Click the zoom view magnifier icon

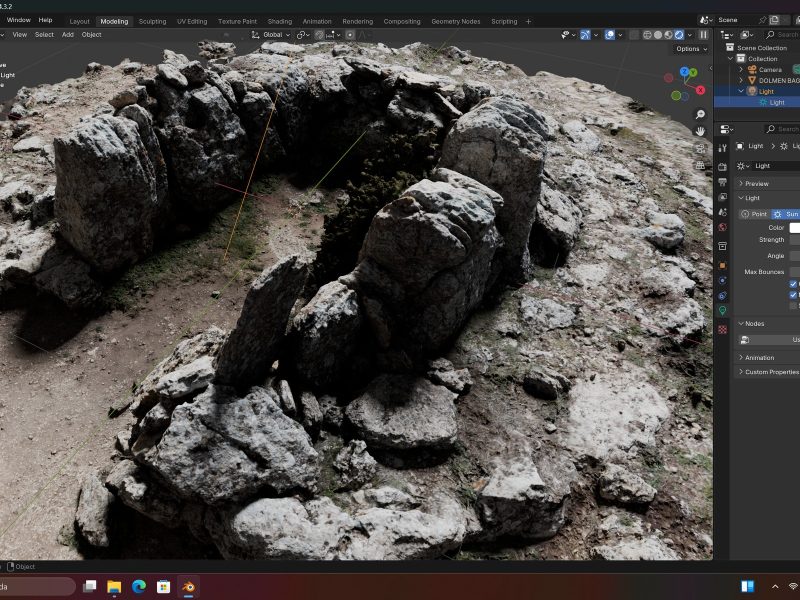701,114
